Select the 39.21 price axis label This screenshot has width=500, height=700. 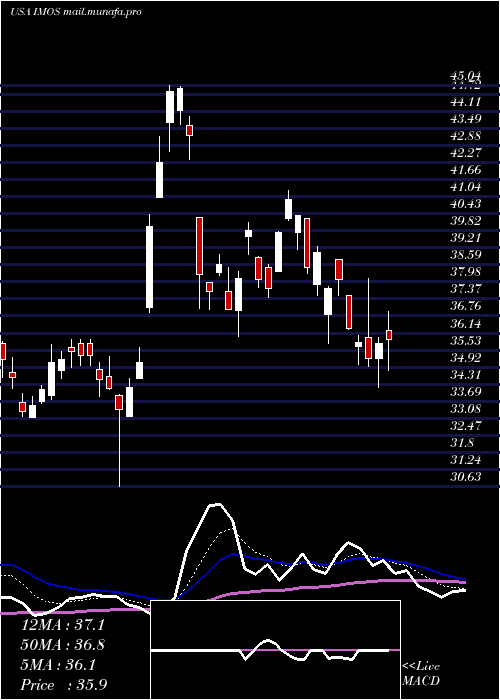pos(465,238)
